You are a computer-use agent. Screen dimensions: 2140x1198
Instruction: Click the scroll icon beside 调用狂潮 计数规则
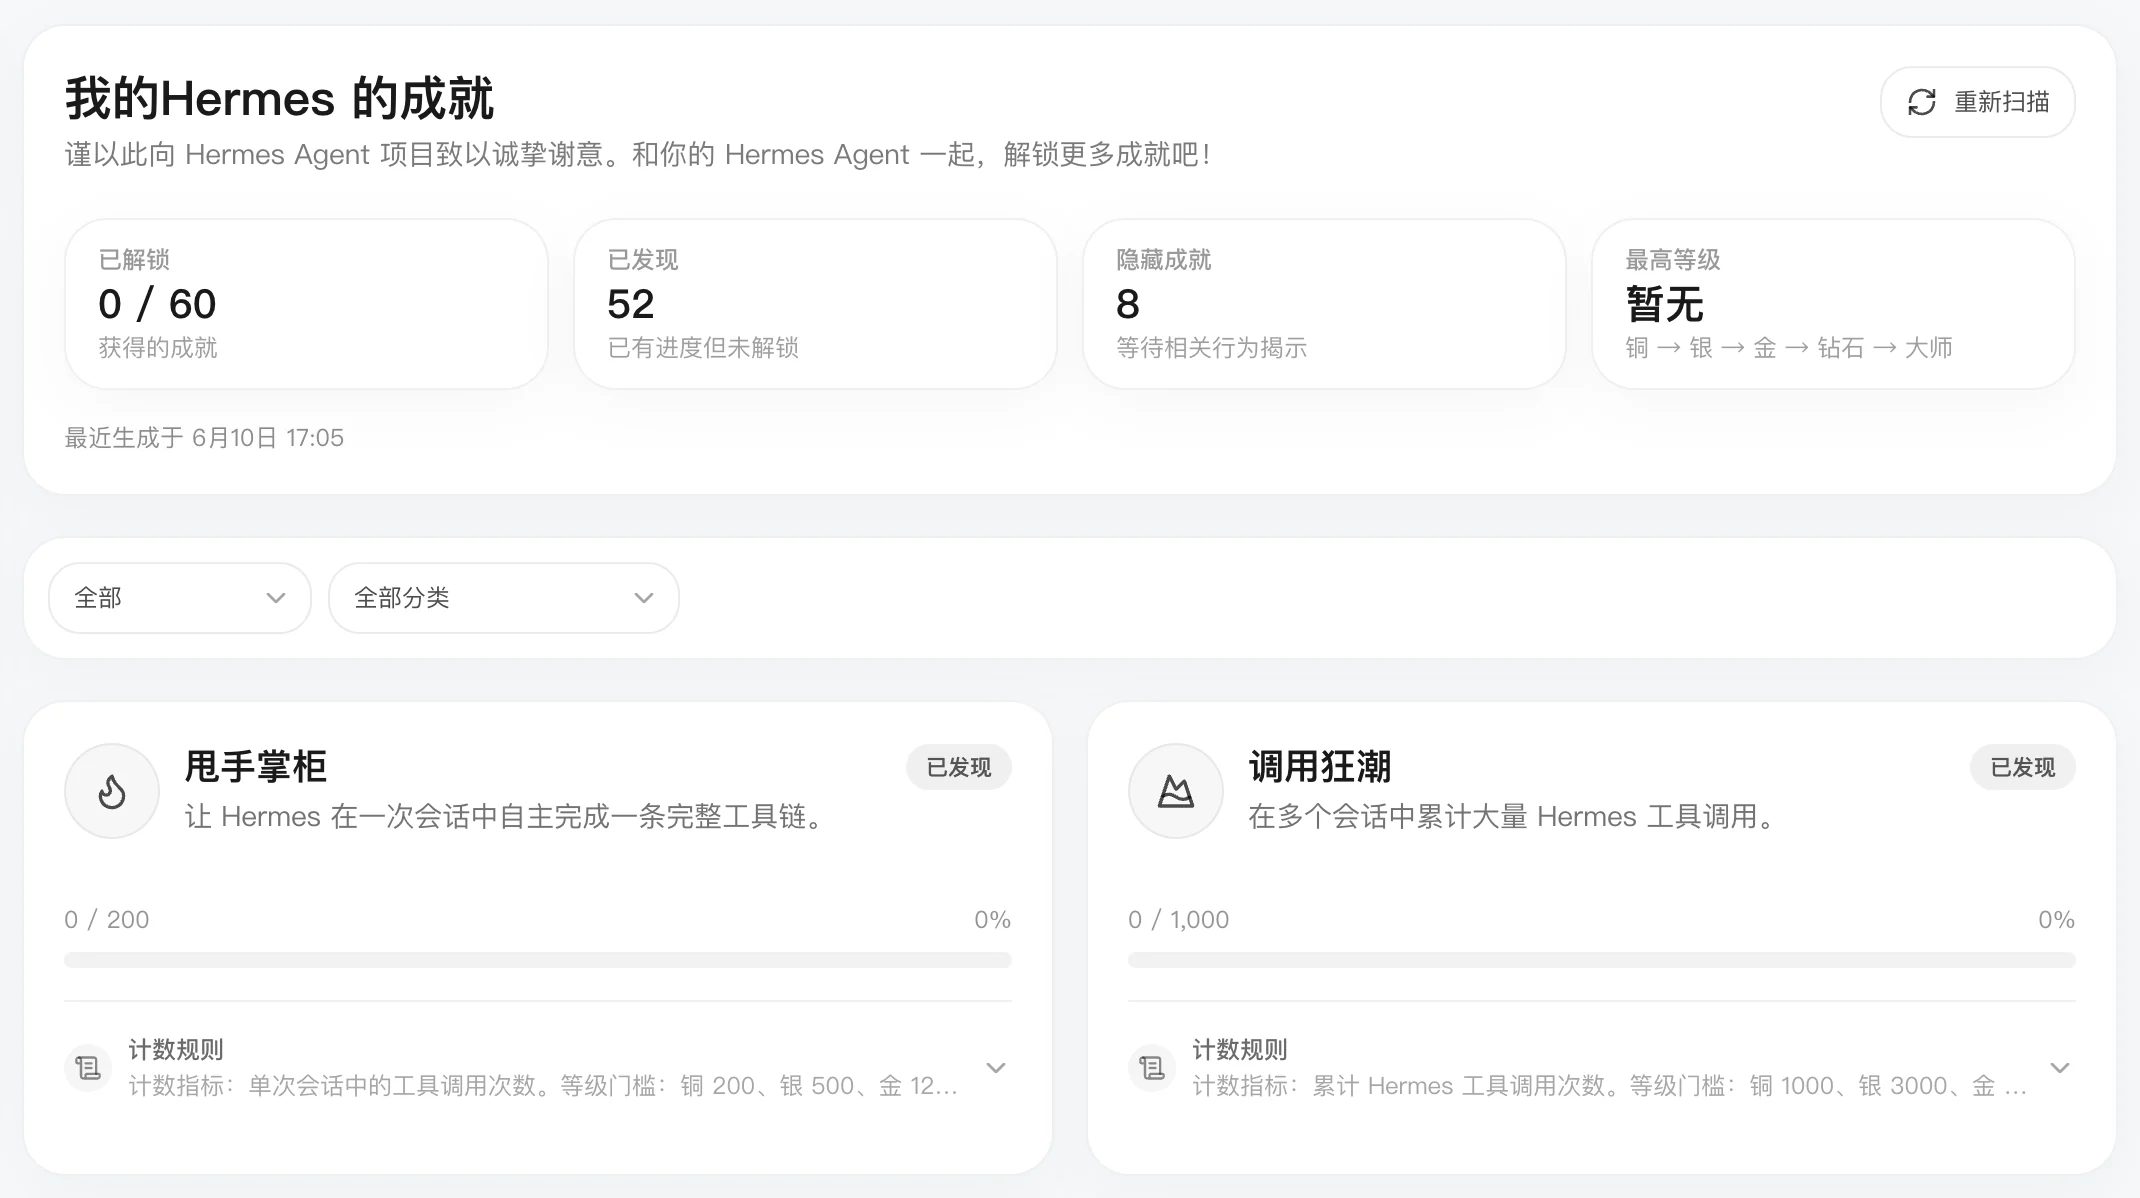pyautogui.click(x=1152, y=1068)
